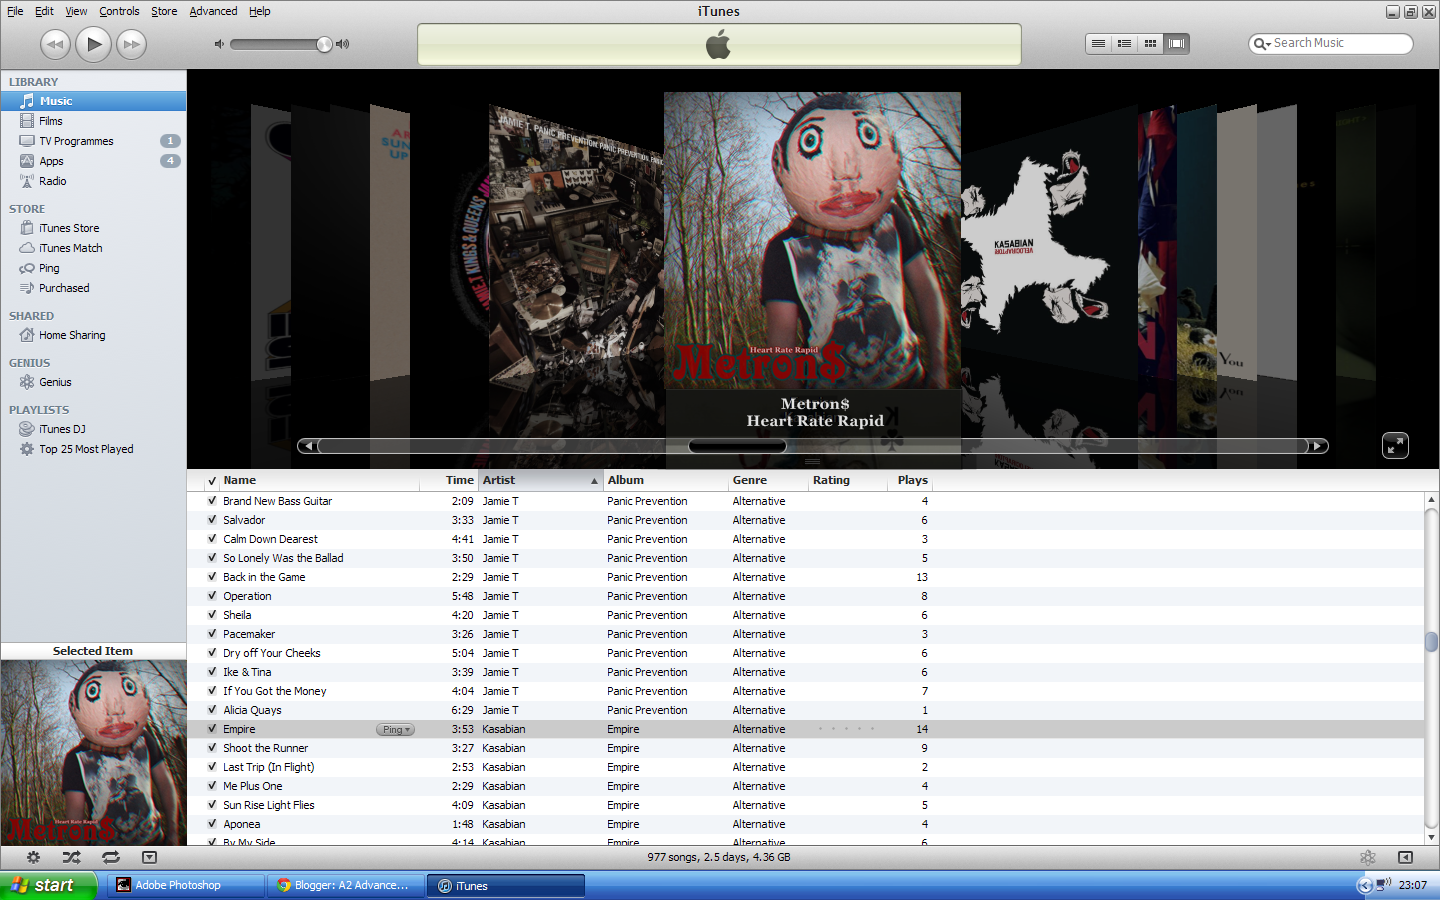Image resolution: width=1440 pixels, height=900 pixels.
Task: Click Cover Flow scrollbar right arrow
Action: 1318,446
